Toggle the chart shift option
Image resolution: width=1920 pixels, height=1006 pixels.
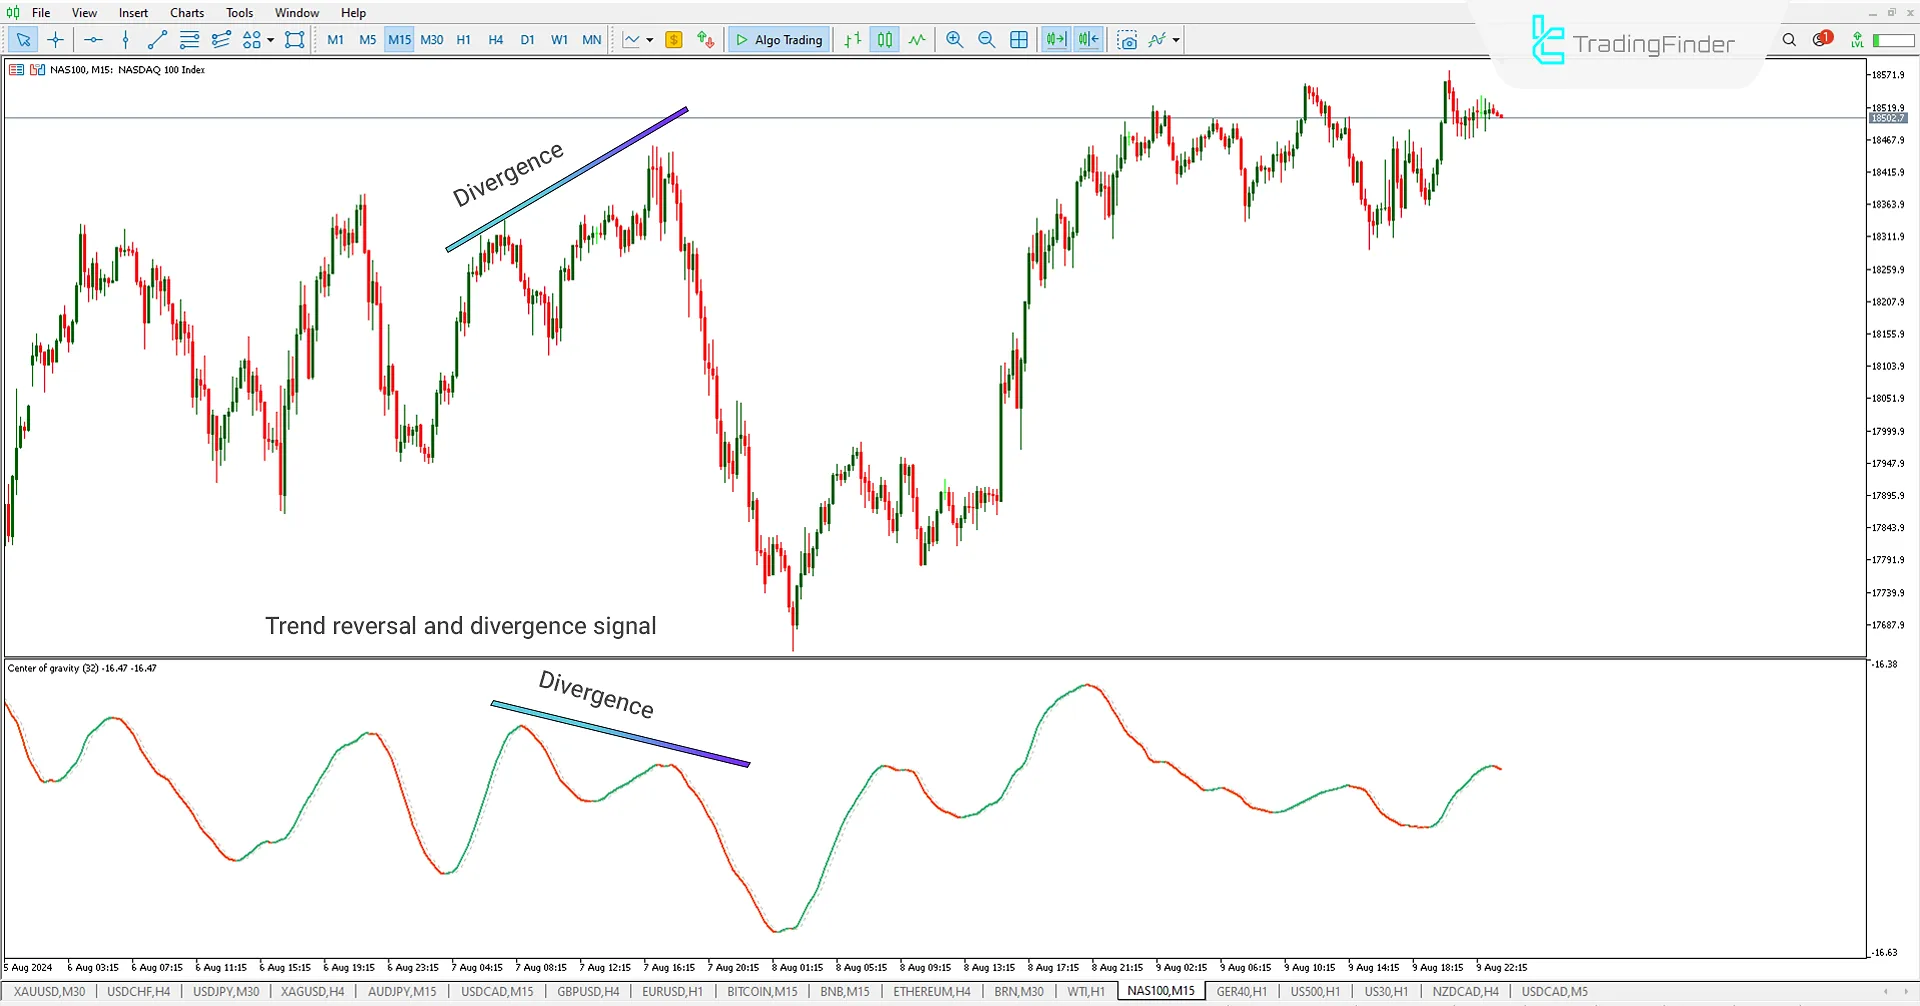tap(1088, 40)
